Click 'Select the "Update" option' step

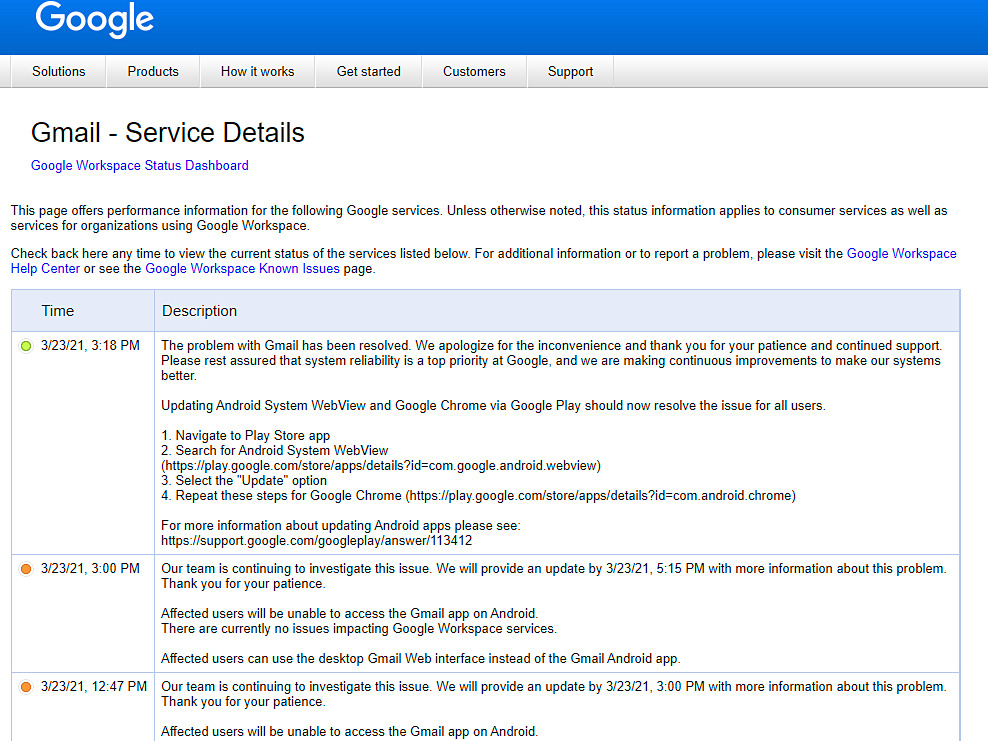244,480
